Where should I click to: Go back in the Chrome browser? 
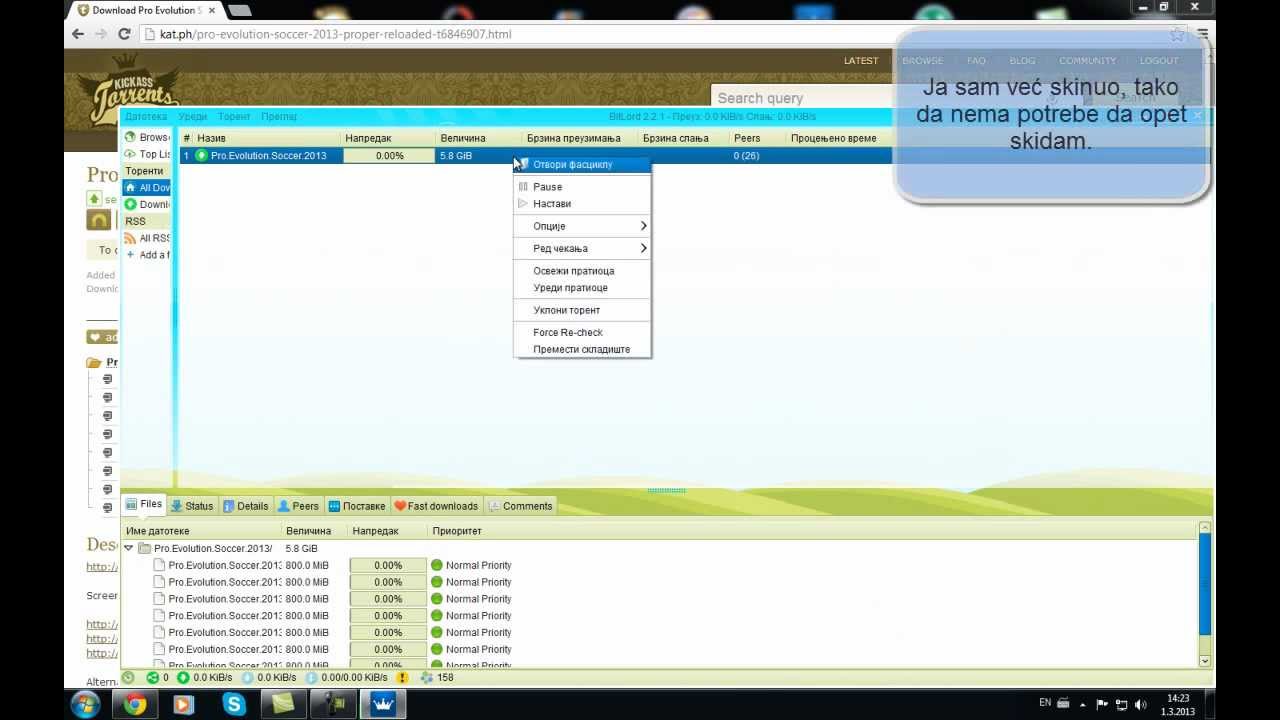tap(78, 34)
